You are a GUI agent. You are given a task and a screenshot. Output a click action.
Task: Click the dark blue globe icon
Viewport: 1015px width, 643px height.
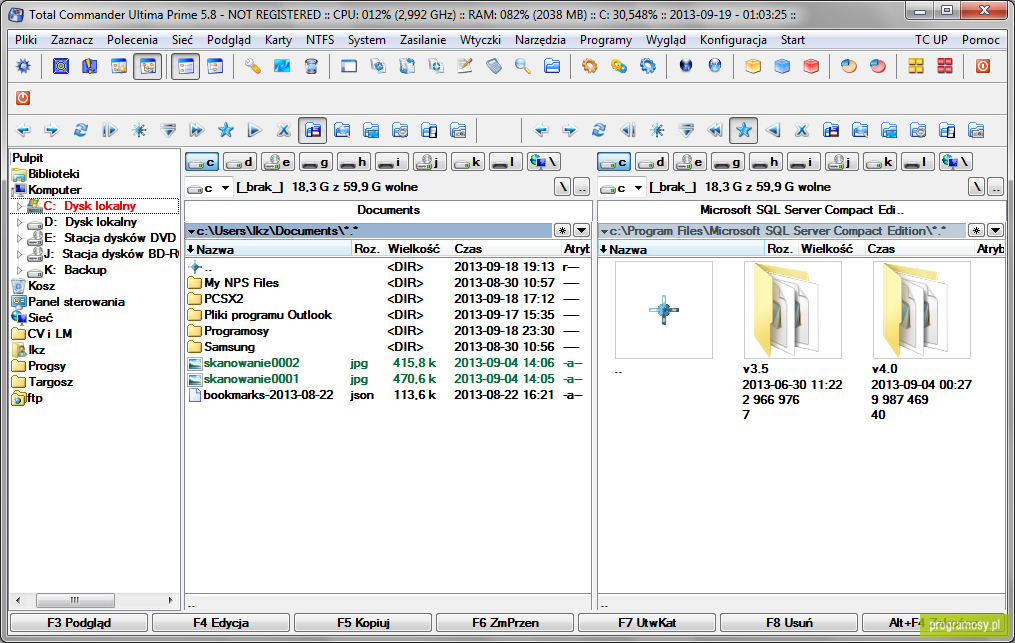coord(686,66)
